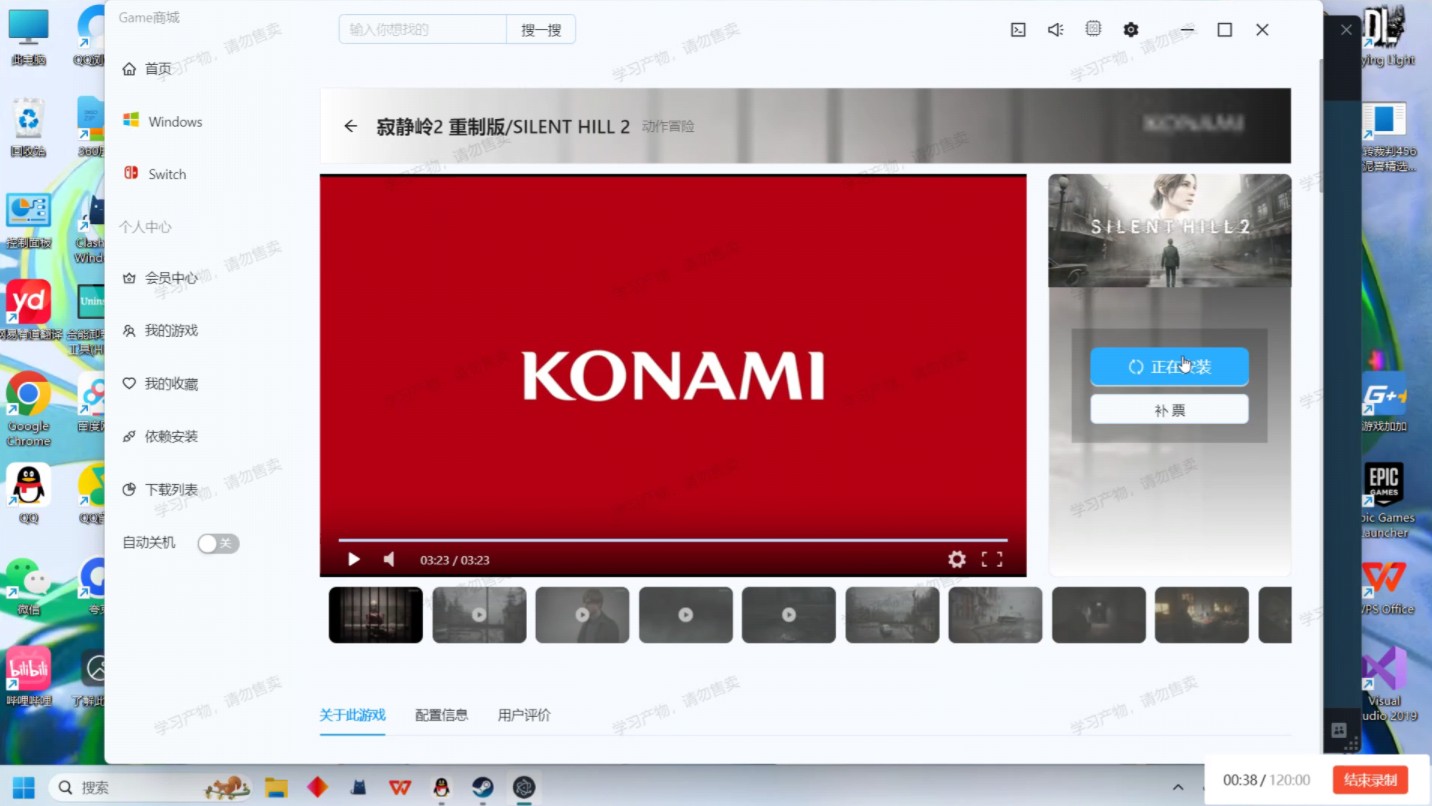Switch to the 用户评价 tab
Screen dimensions: 1432x806
tap(524, 715)
